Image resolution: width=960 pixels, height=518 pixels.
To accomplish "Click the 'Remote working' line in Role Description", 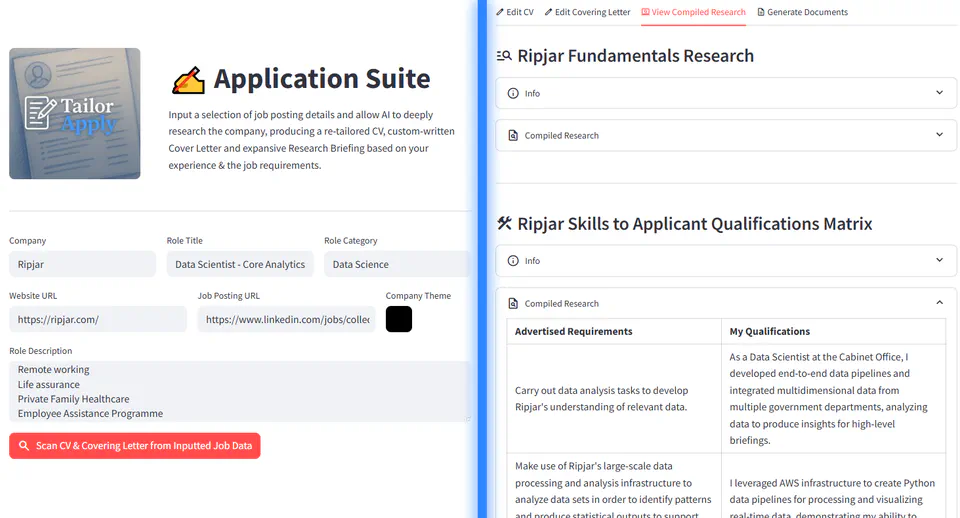I will (53, 369).
